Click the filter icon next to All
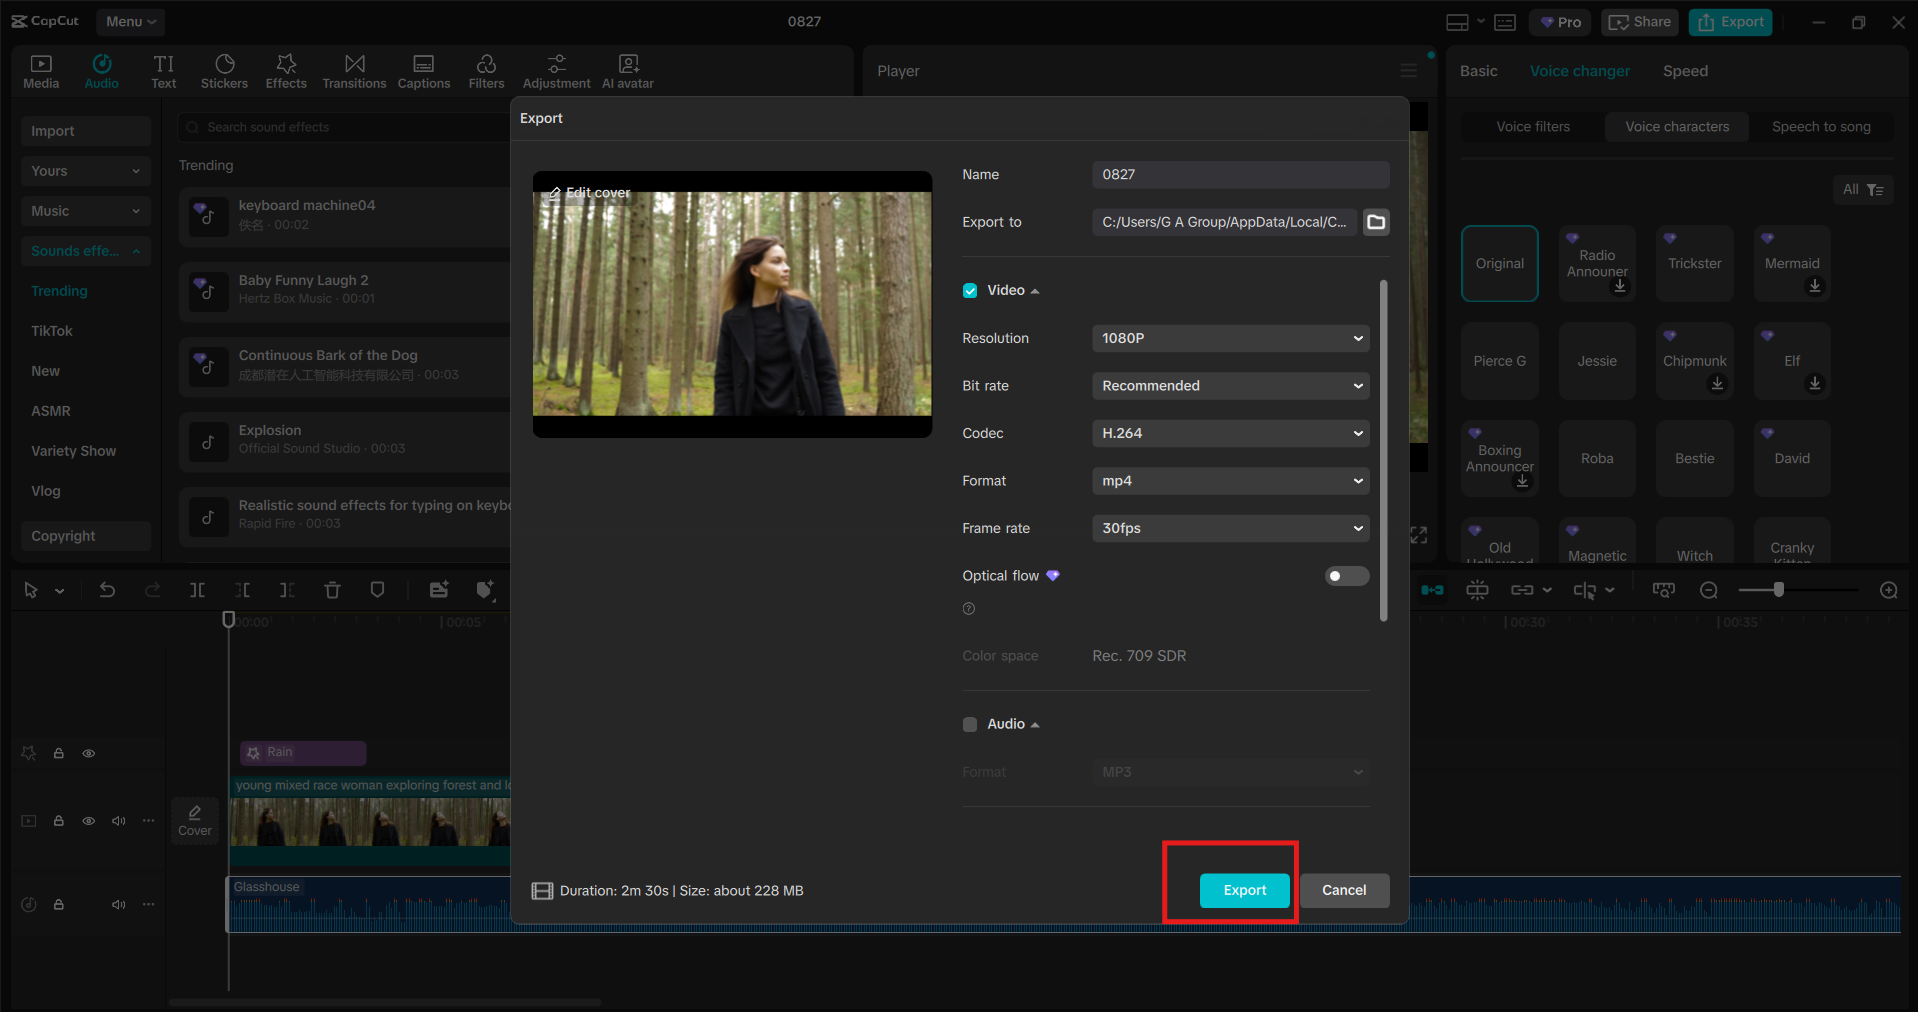The height and width of the screenshot is (1012, 1918). click(x=1875, y=190)
